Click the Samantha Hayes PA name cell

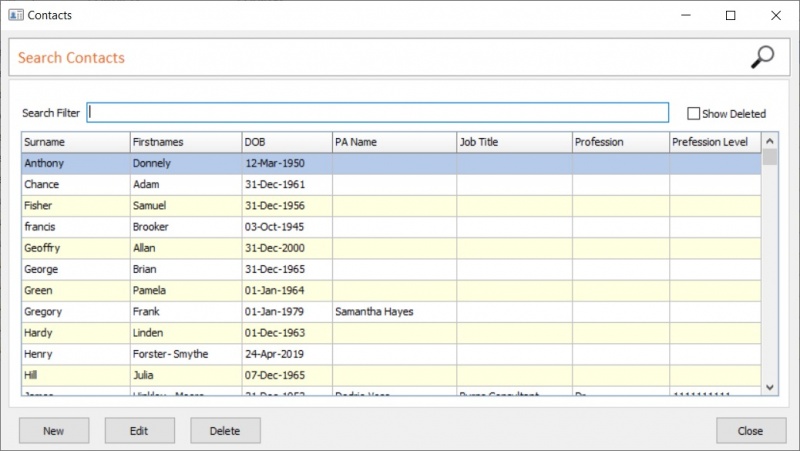(x=394, y=312)
